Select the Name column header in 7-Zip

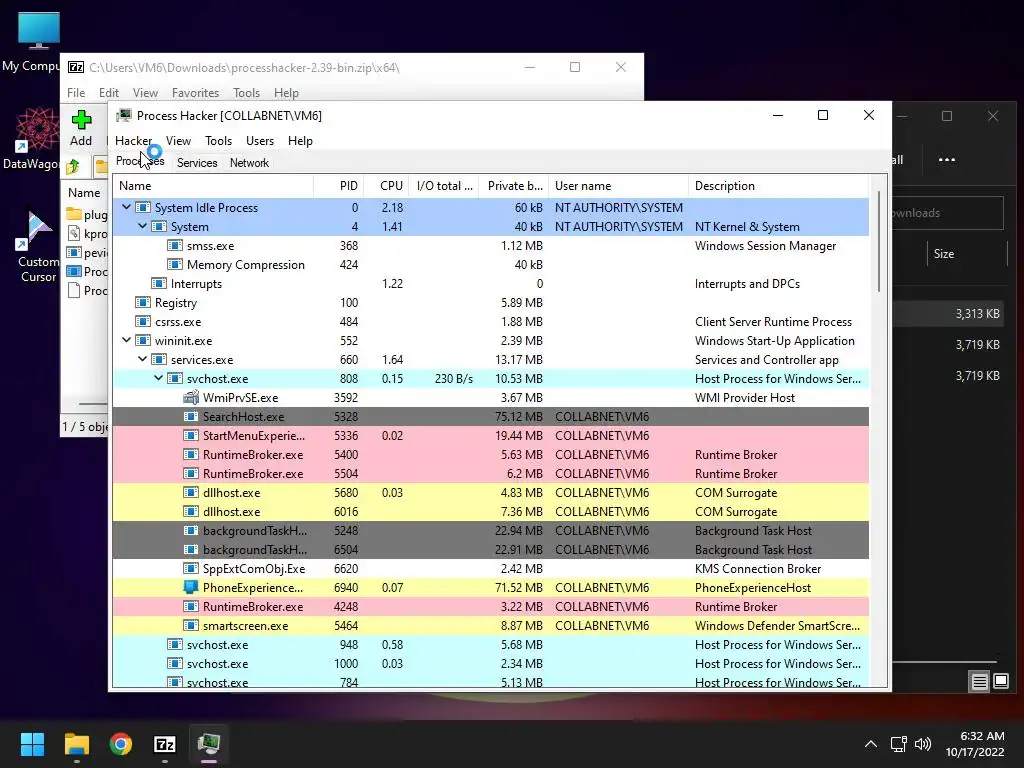coord(84,193)
